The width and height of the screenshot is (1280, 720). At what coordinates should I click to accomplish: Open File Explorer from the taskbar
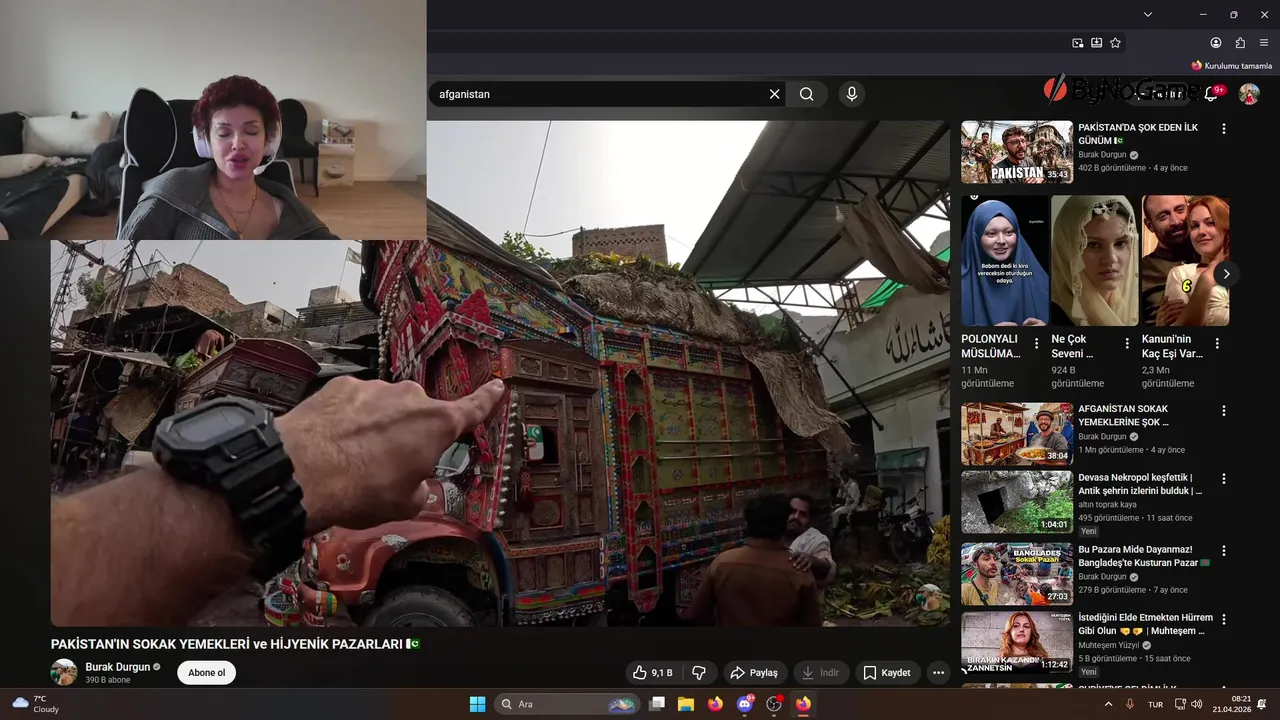pyautogui.click(x=686, y=704)
